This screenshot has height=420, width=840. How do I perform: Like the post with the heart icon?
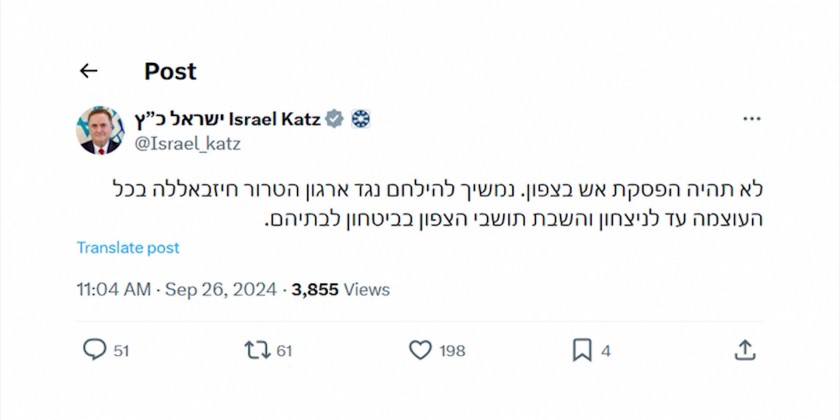(420, 350)
